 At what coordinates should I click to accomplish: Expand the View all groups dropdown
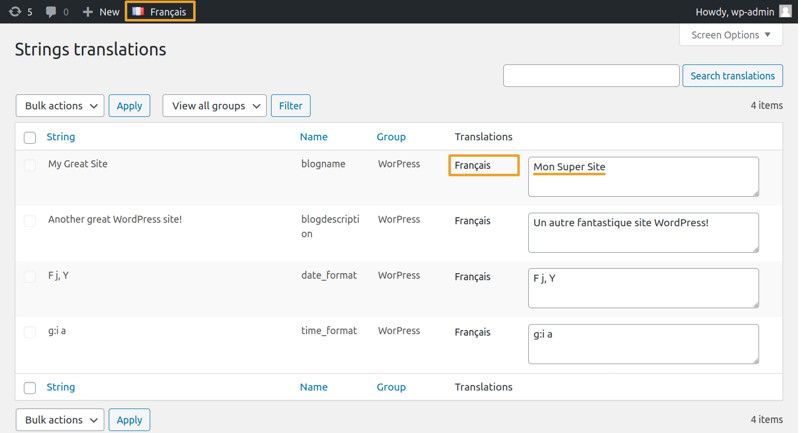click(x=214, y=106)
